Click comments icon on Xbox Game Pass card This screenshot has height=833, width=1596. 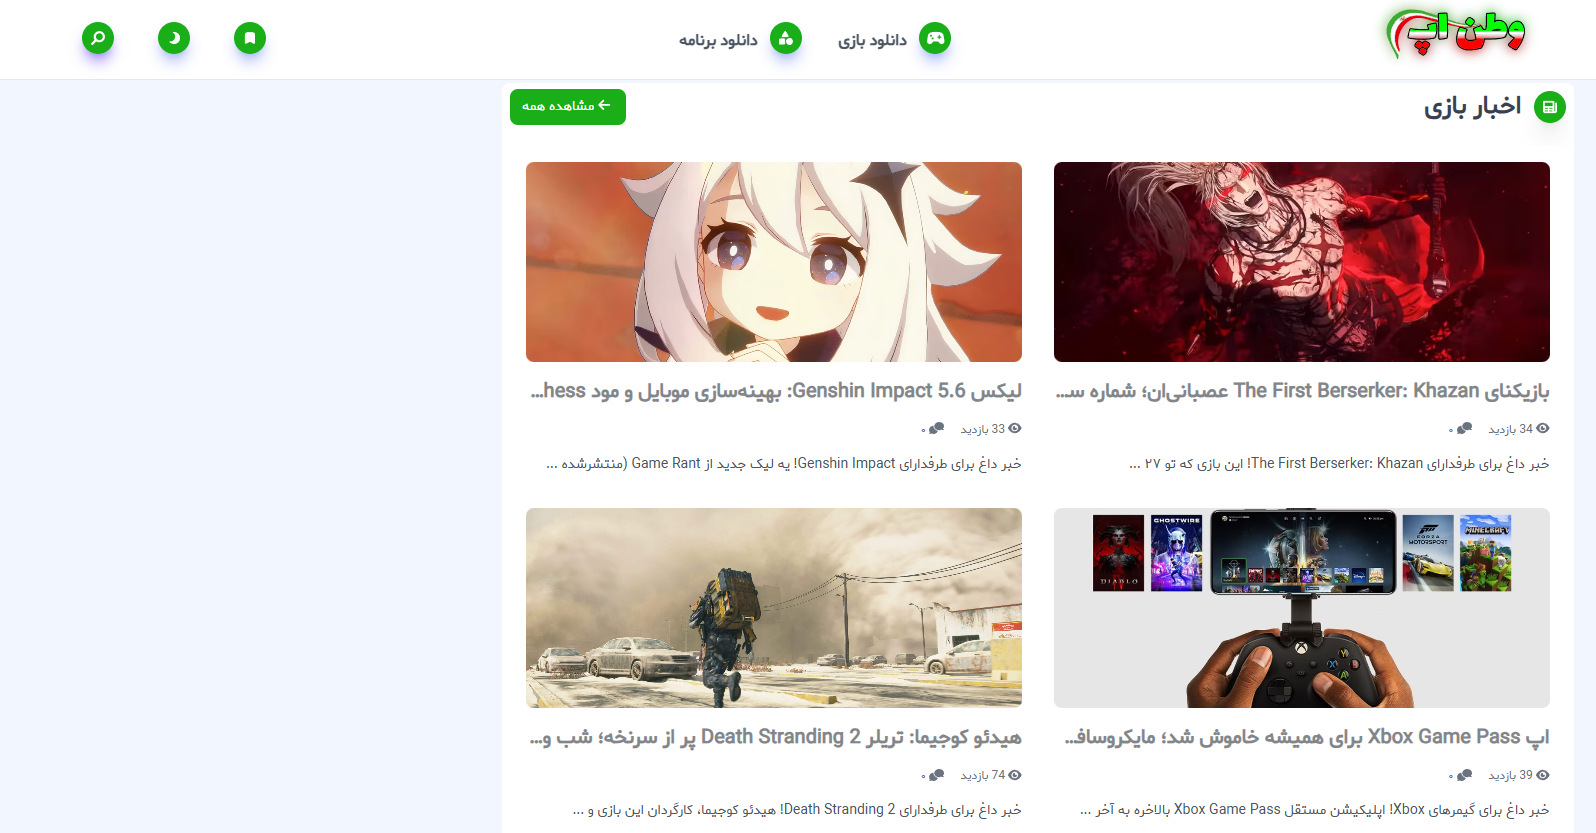click(1464, 775)
